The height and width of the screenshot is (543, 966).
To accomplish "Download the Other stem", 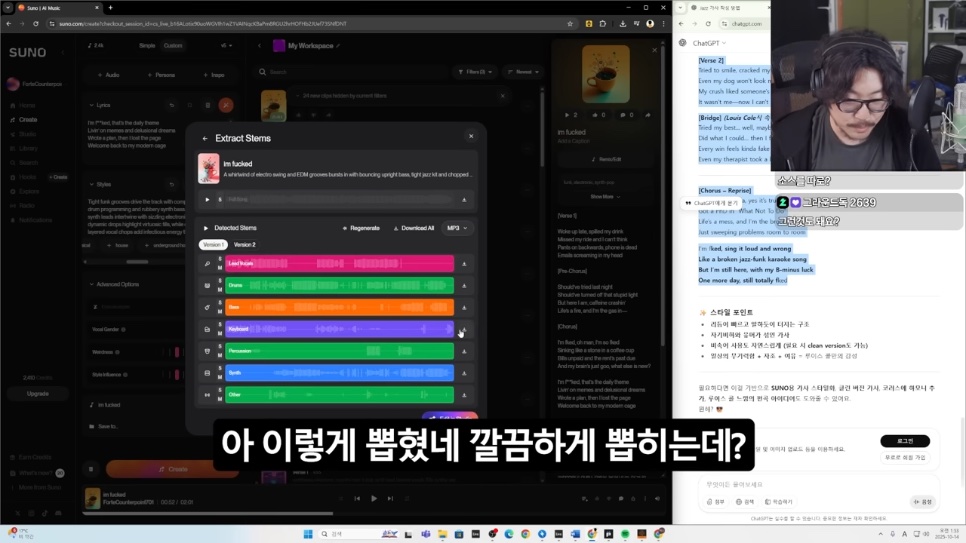I will pyautogui.click(x=464, y=395).
